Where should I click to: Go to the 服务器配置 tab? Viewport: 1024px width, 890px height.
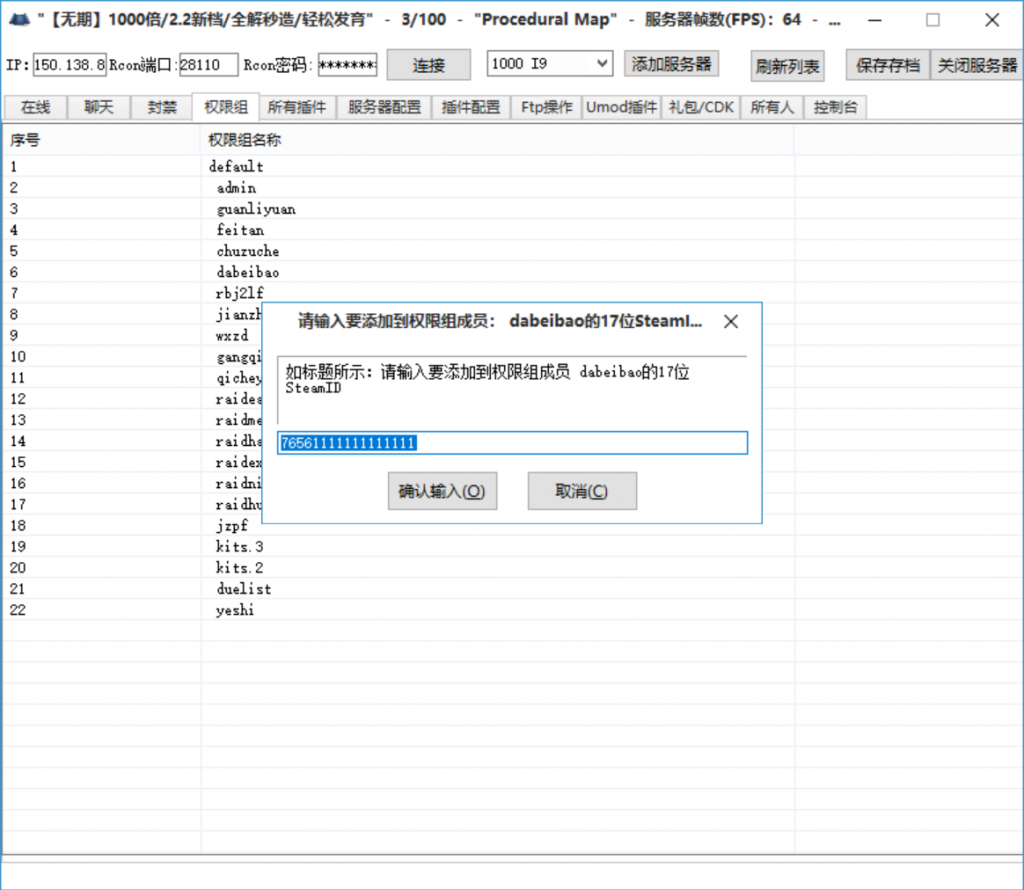384,107
